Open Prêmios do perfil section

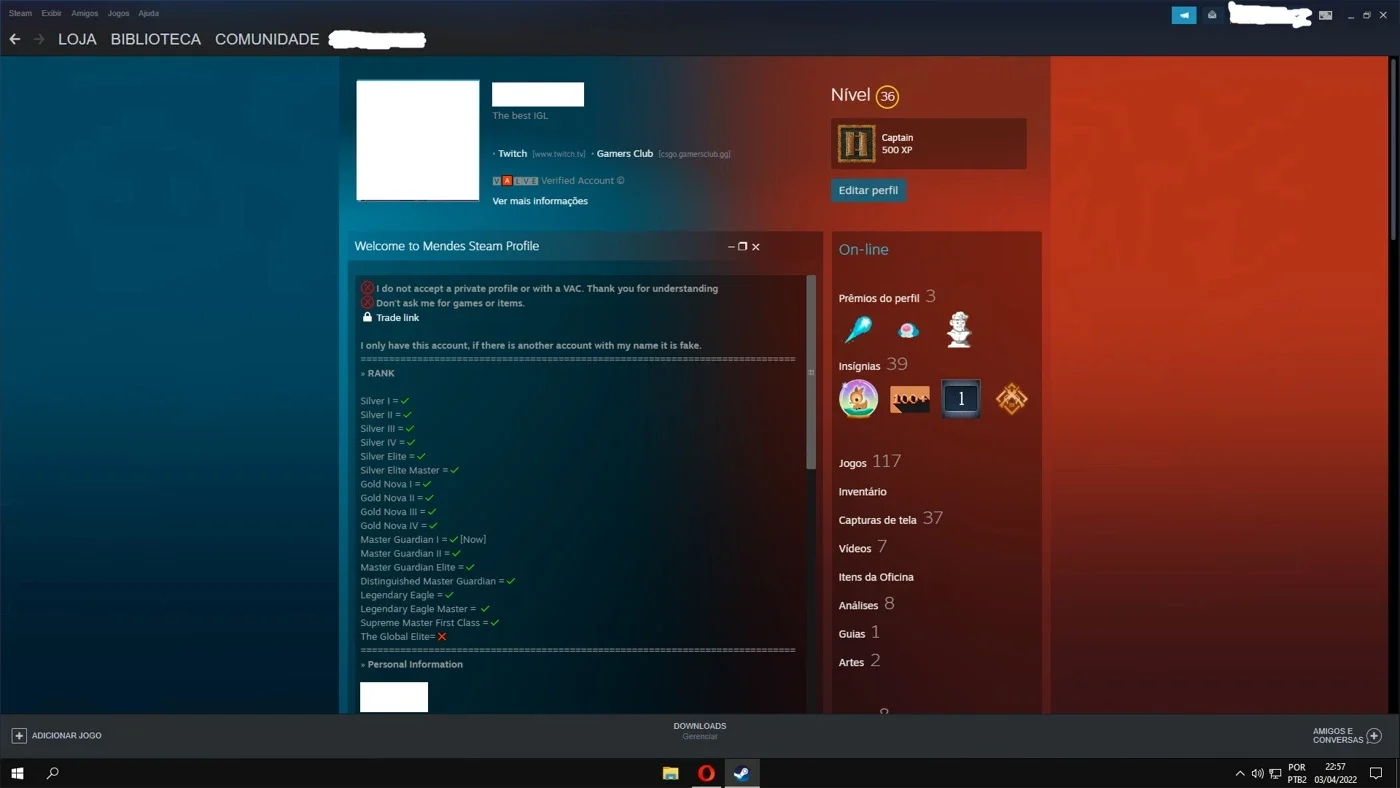[x=879, y=298]
